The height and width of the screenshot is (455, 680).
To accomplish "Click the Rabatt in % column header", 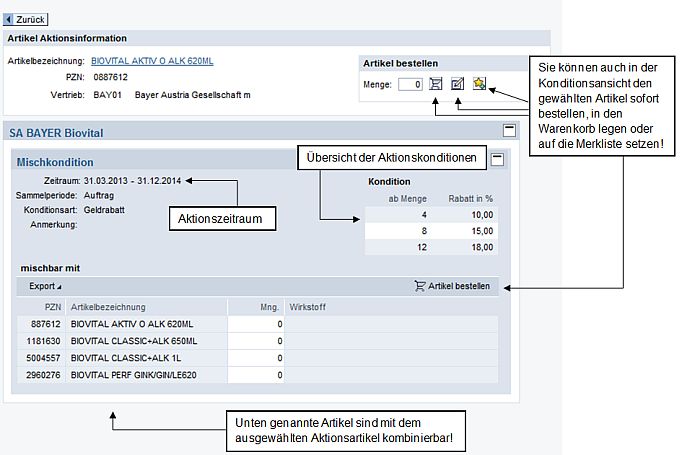I will tap(471, 199).
